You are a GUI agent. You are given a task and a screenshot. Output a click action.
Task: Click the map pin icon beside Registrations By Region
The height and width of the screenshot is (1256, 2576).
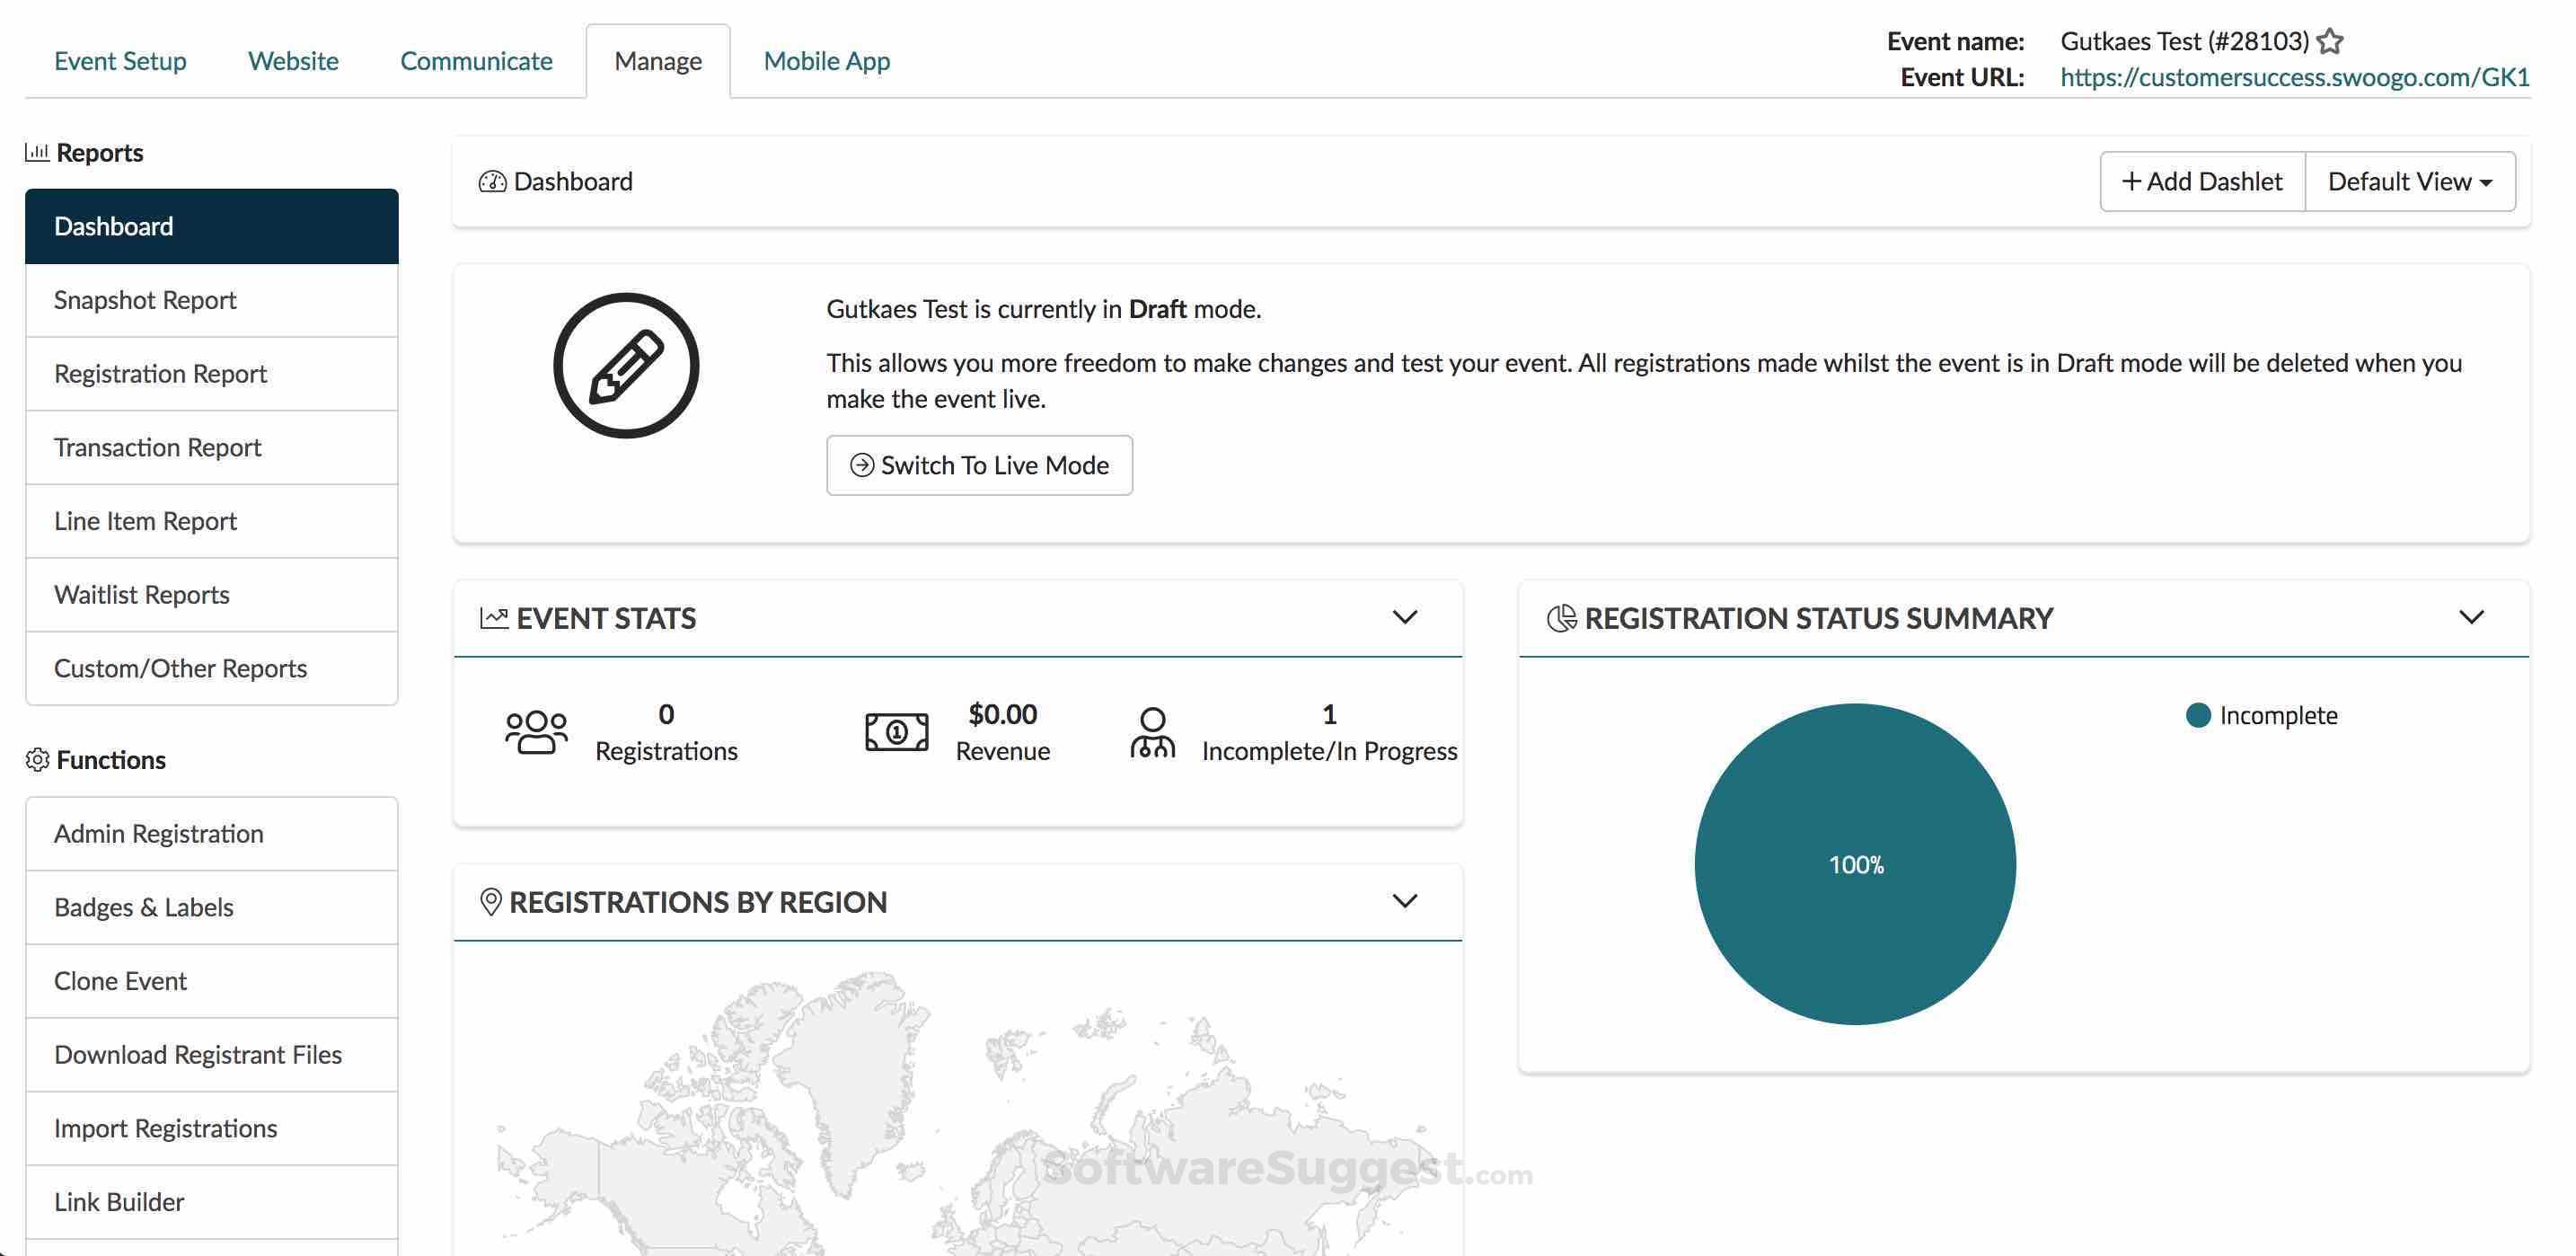(490, 902)
